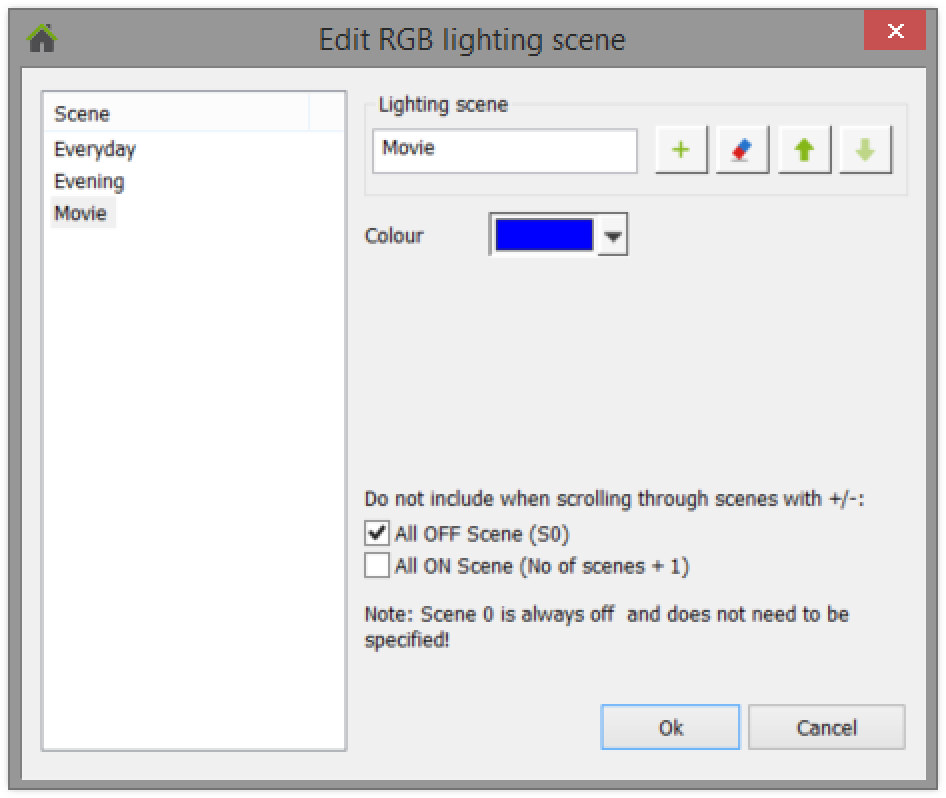Click the blue colour swatch
The width and height of the screenshot is (946, 798).
point(545,235)
